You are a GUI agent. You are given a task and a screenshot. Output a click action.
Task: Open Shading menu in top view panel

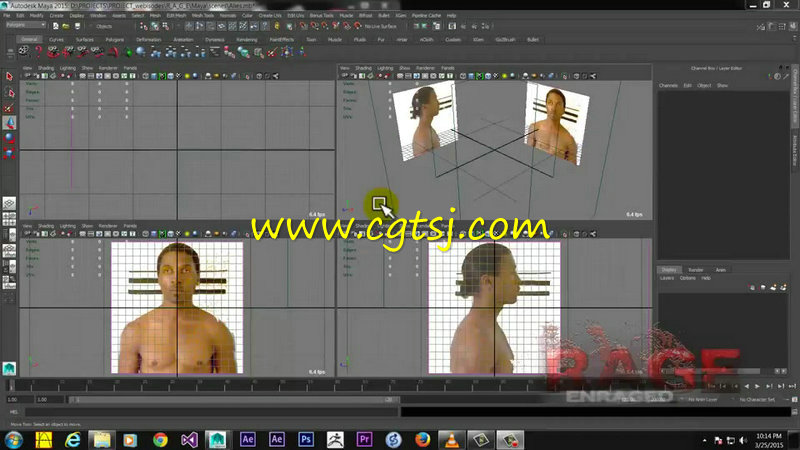[46, 68]
